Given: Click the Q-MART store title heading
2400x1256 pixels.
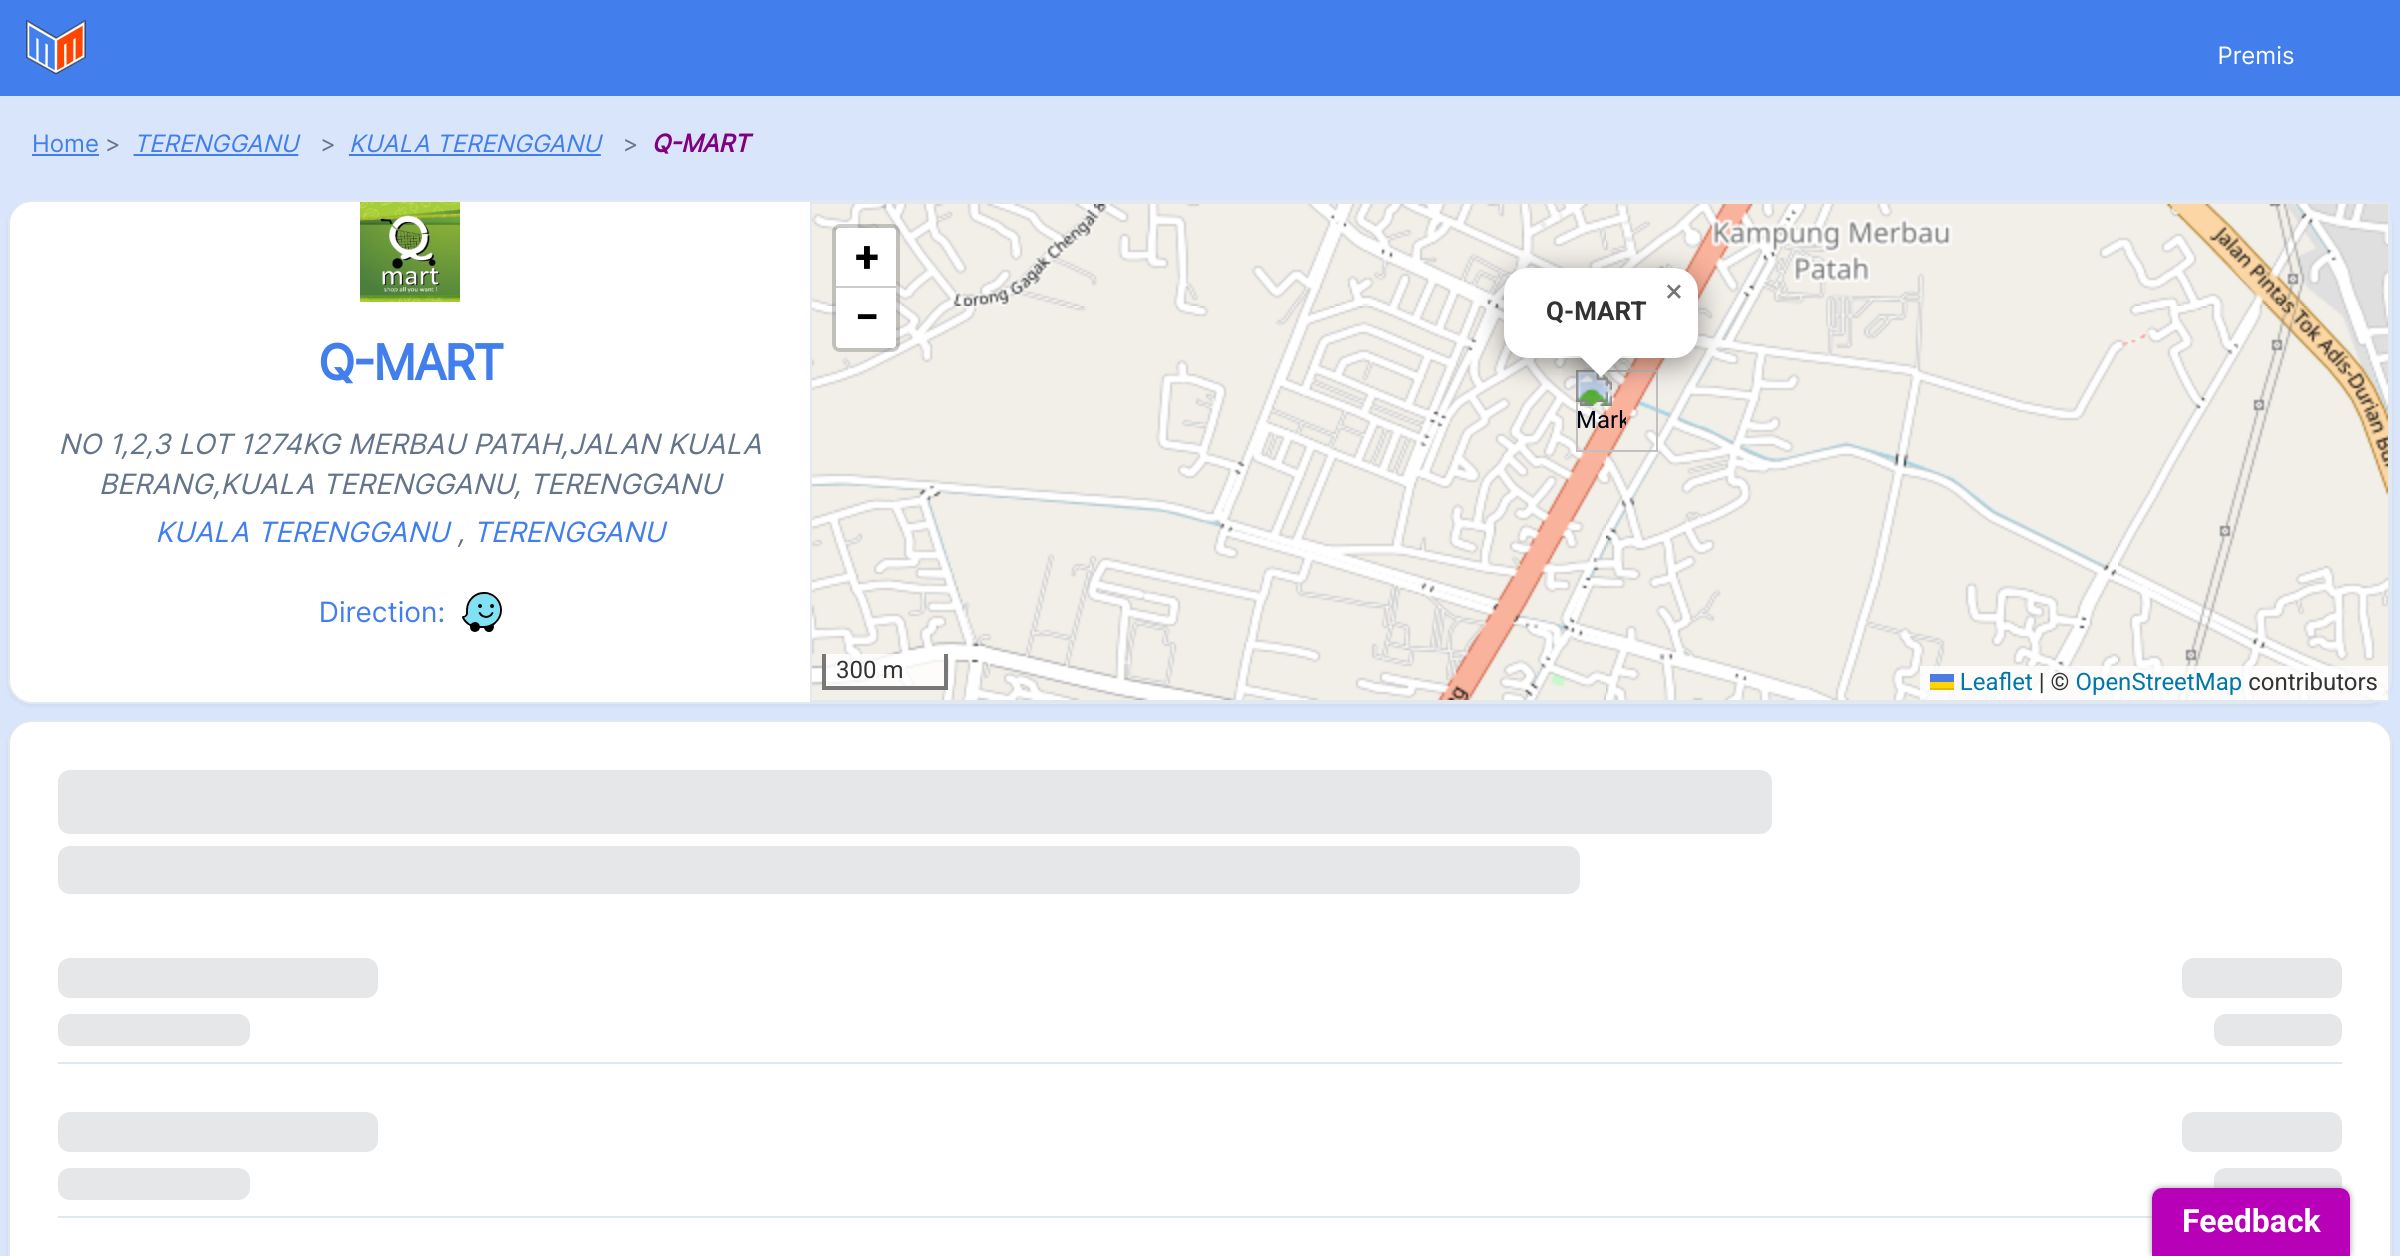Looking at the screenshot, I should [410, 362].
